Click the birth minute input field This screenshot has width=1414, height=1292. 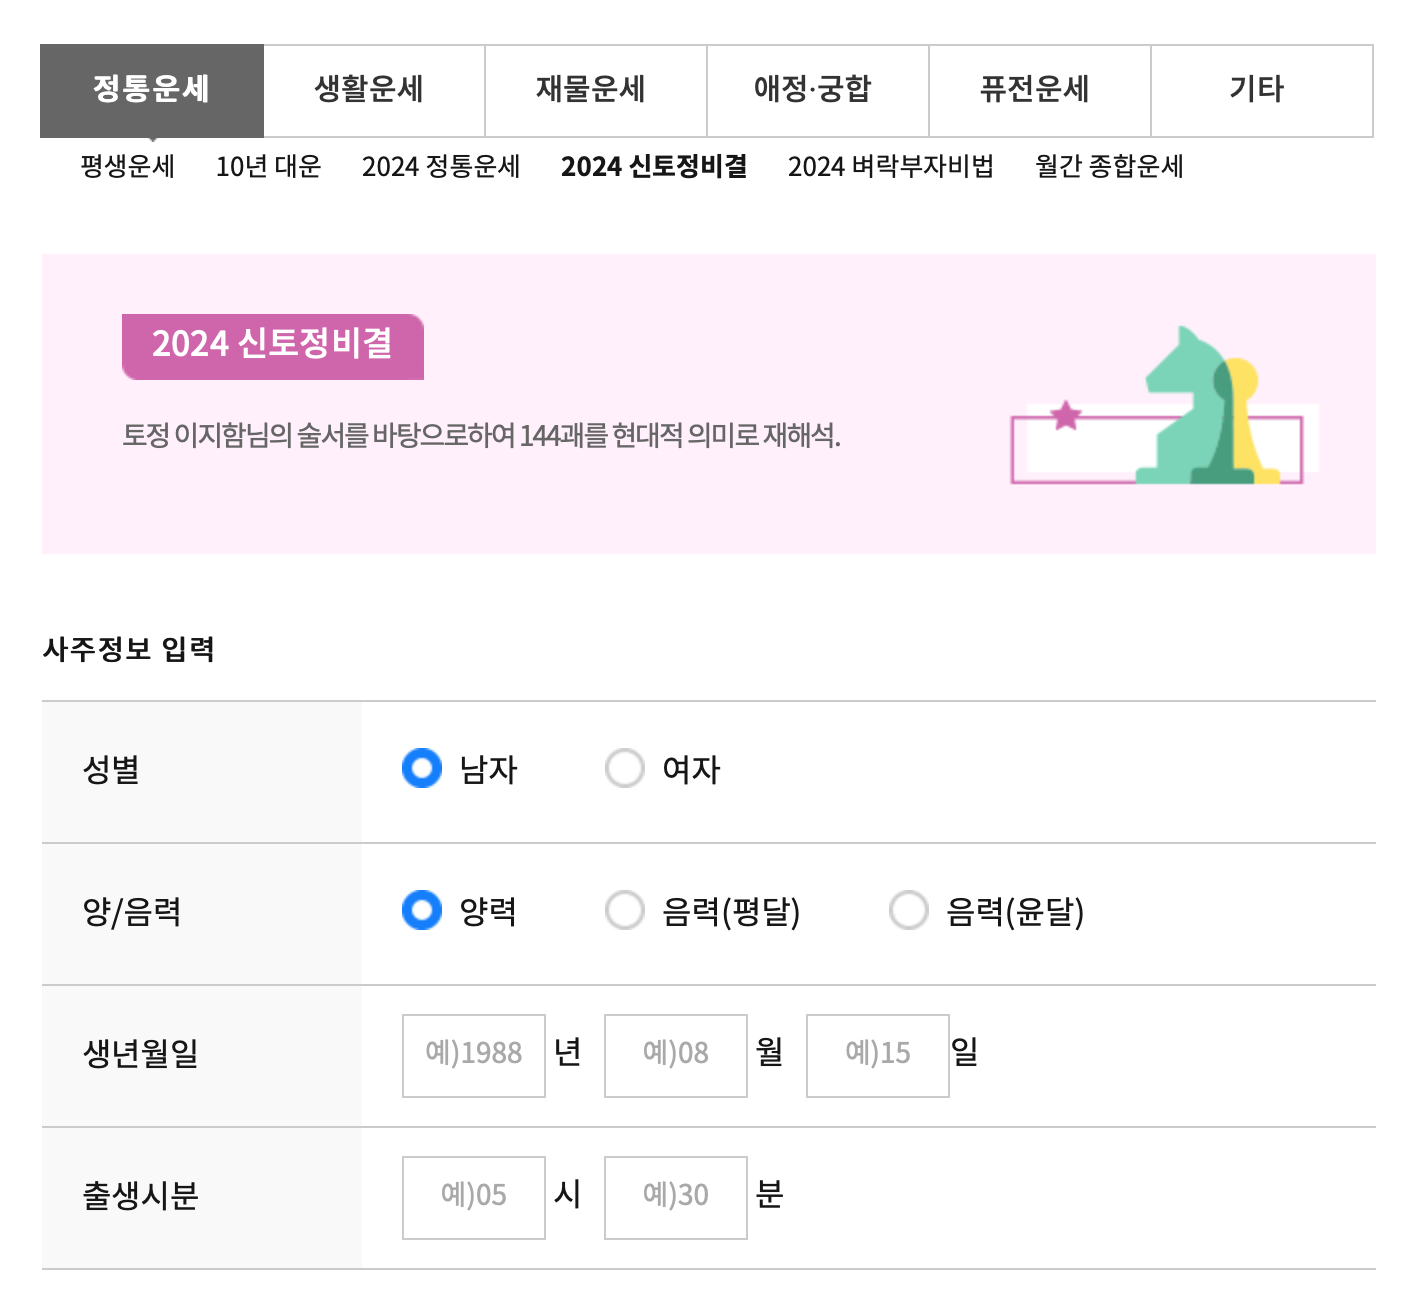click(675, 1196)
